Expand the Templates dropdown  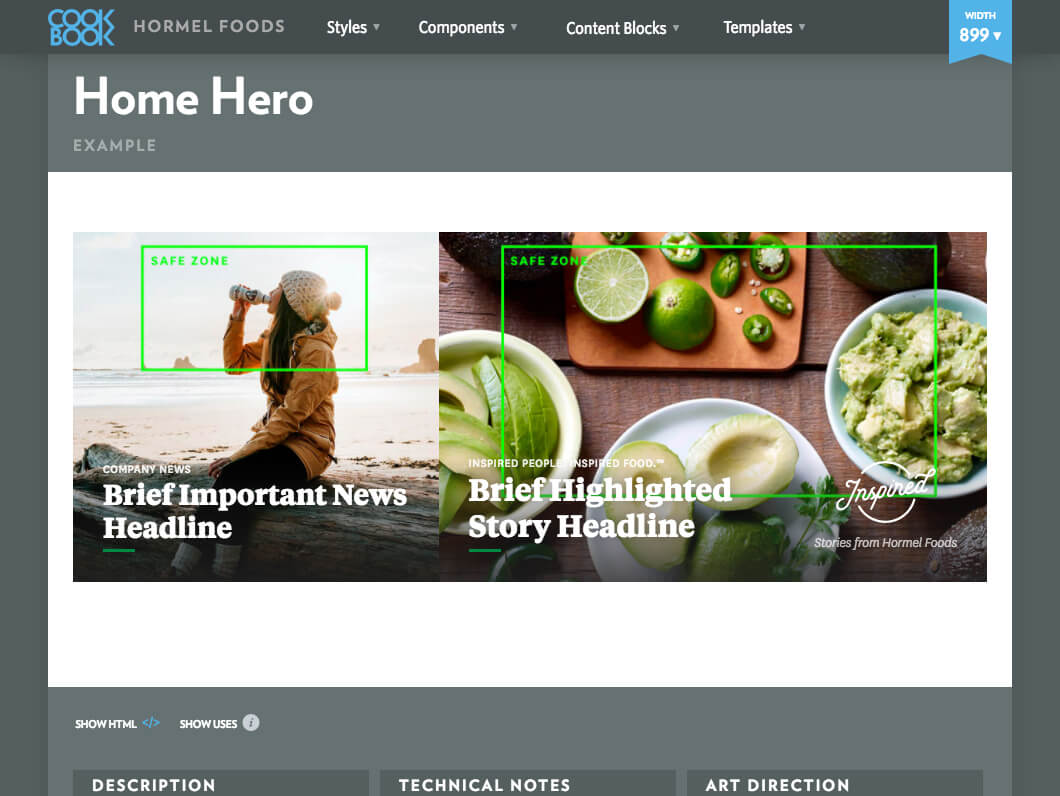pyautogui.click(x=764, y=27)
